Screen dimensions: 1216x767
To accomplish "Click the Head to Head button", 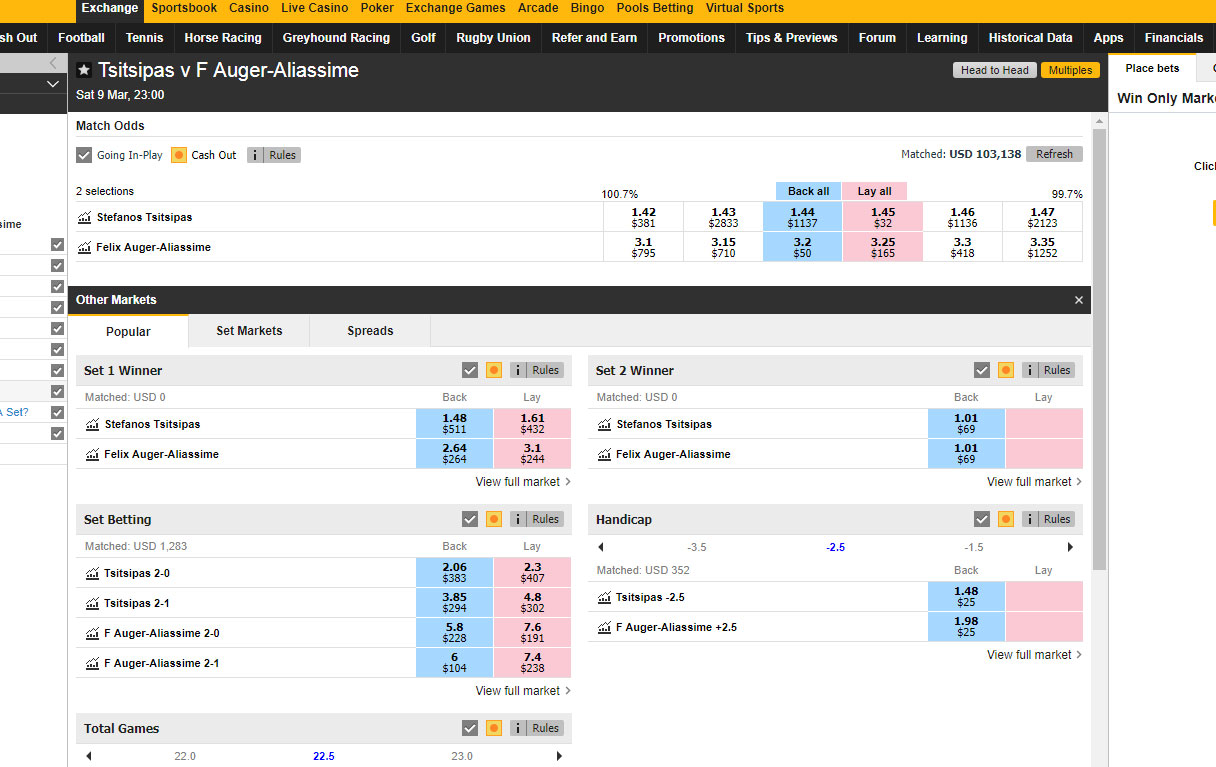I will pyautogui.click(x=994, y=70).
